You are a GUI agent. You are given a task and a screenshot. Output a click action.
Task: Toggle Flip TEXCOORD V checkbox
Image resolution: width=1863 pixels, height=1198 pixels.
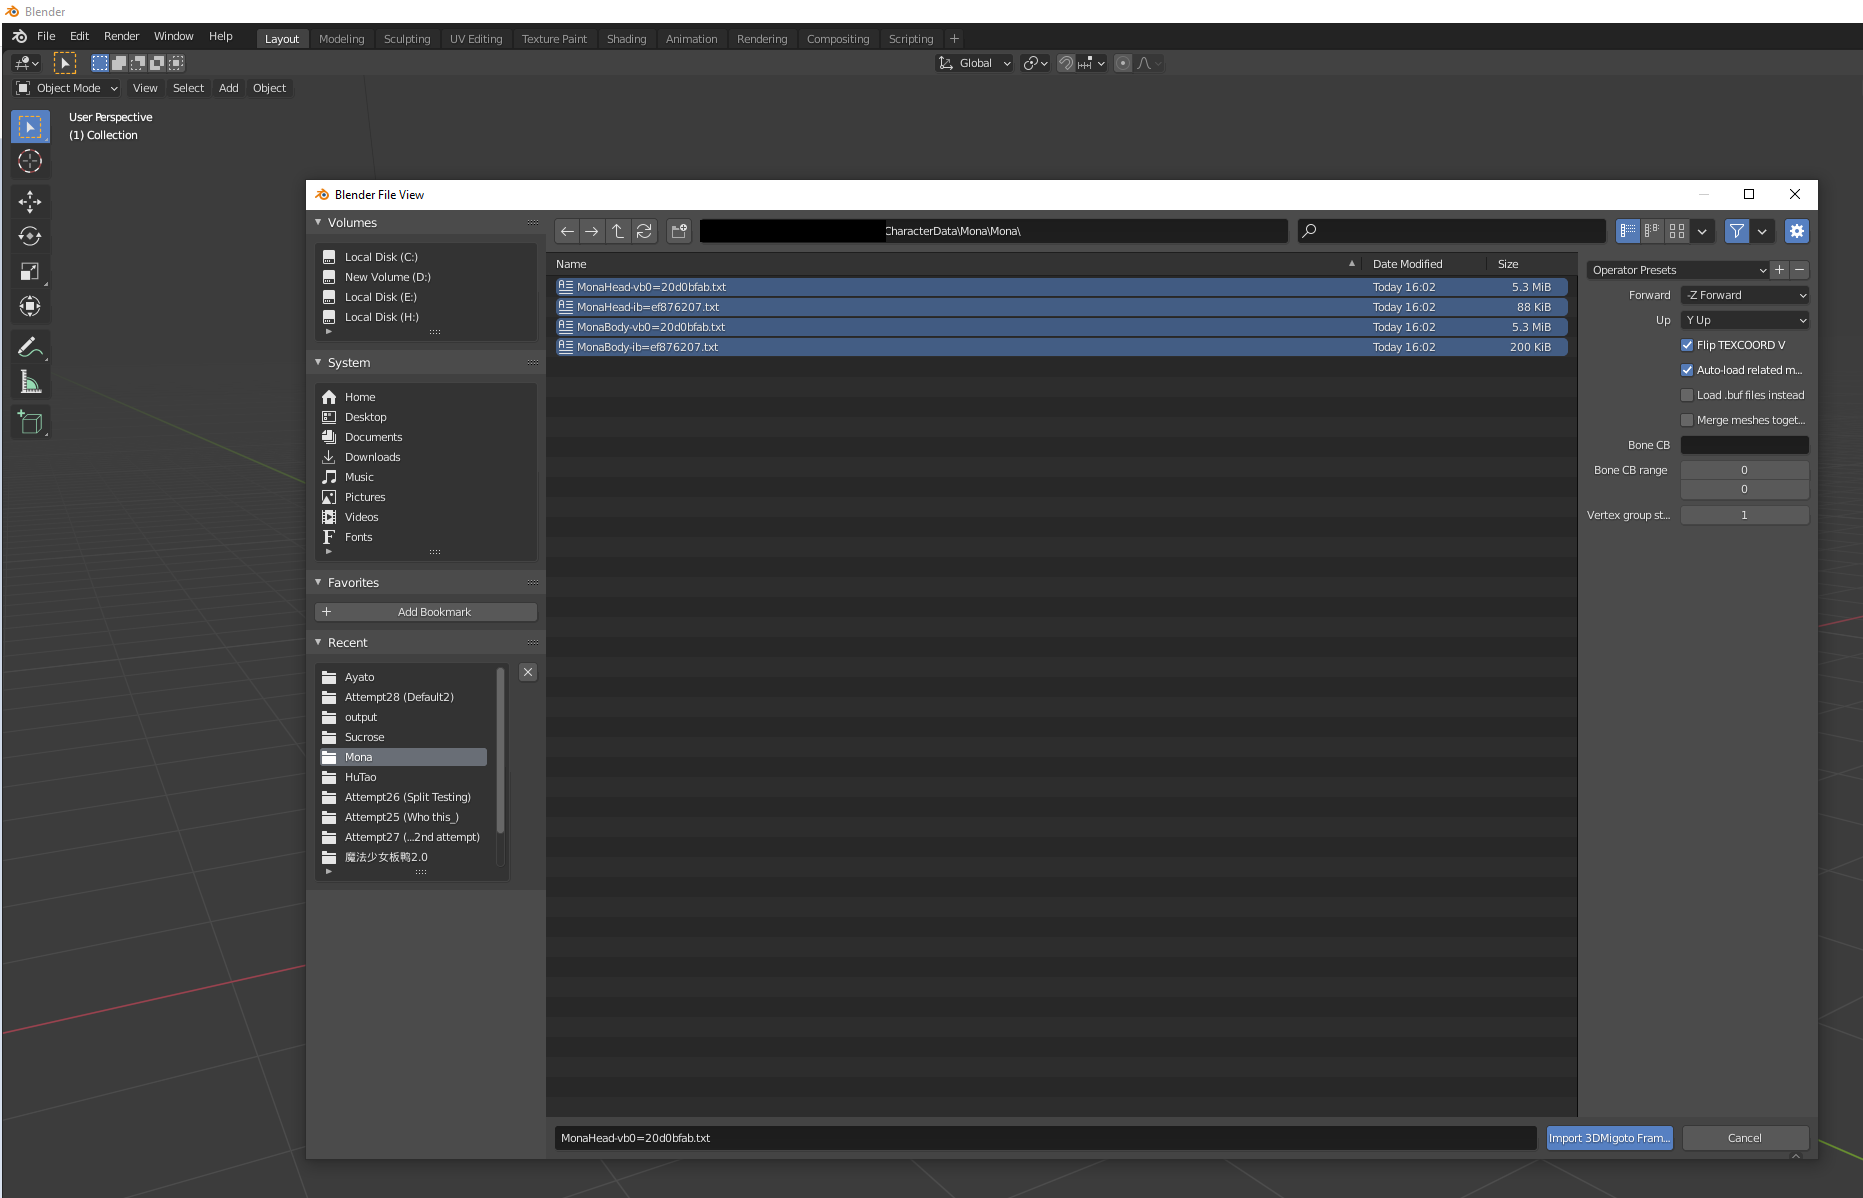pos(1687,345)
